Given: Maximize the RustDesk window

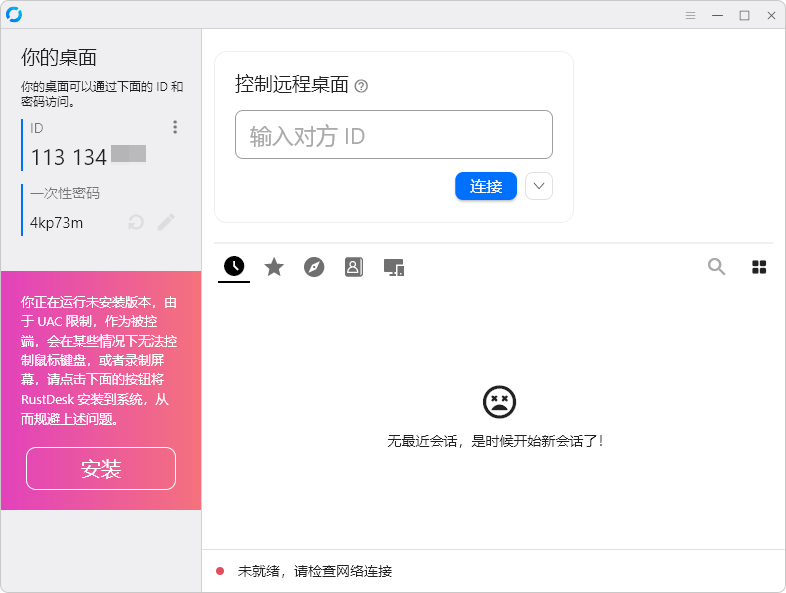Looking at the screenshot, I should pyautogui.click(x=744, y=16).
